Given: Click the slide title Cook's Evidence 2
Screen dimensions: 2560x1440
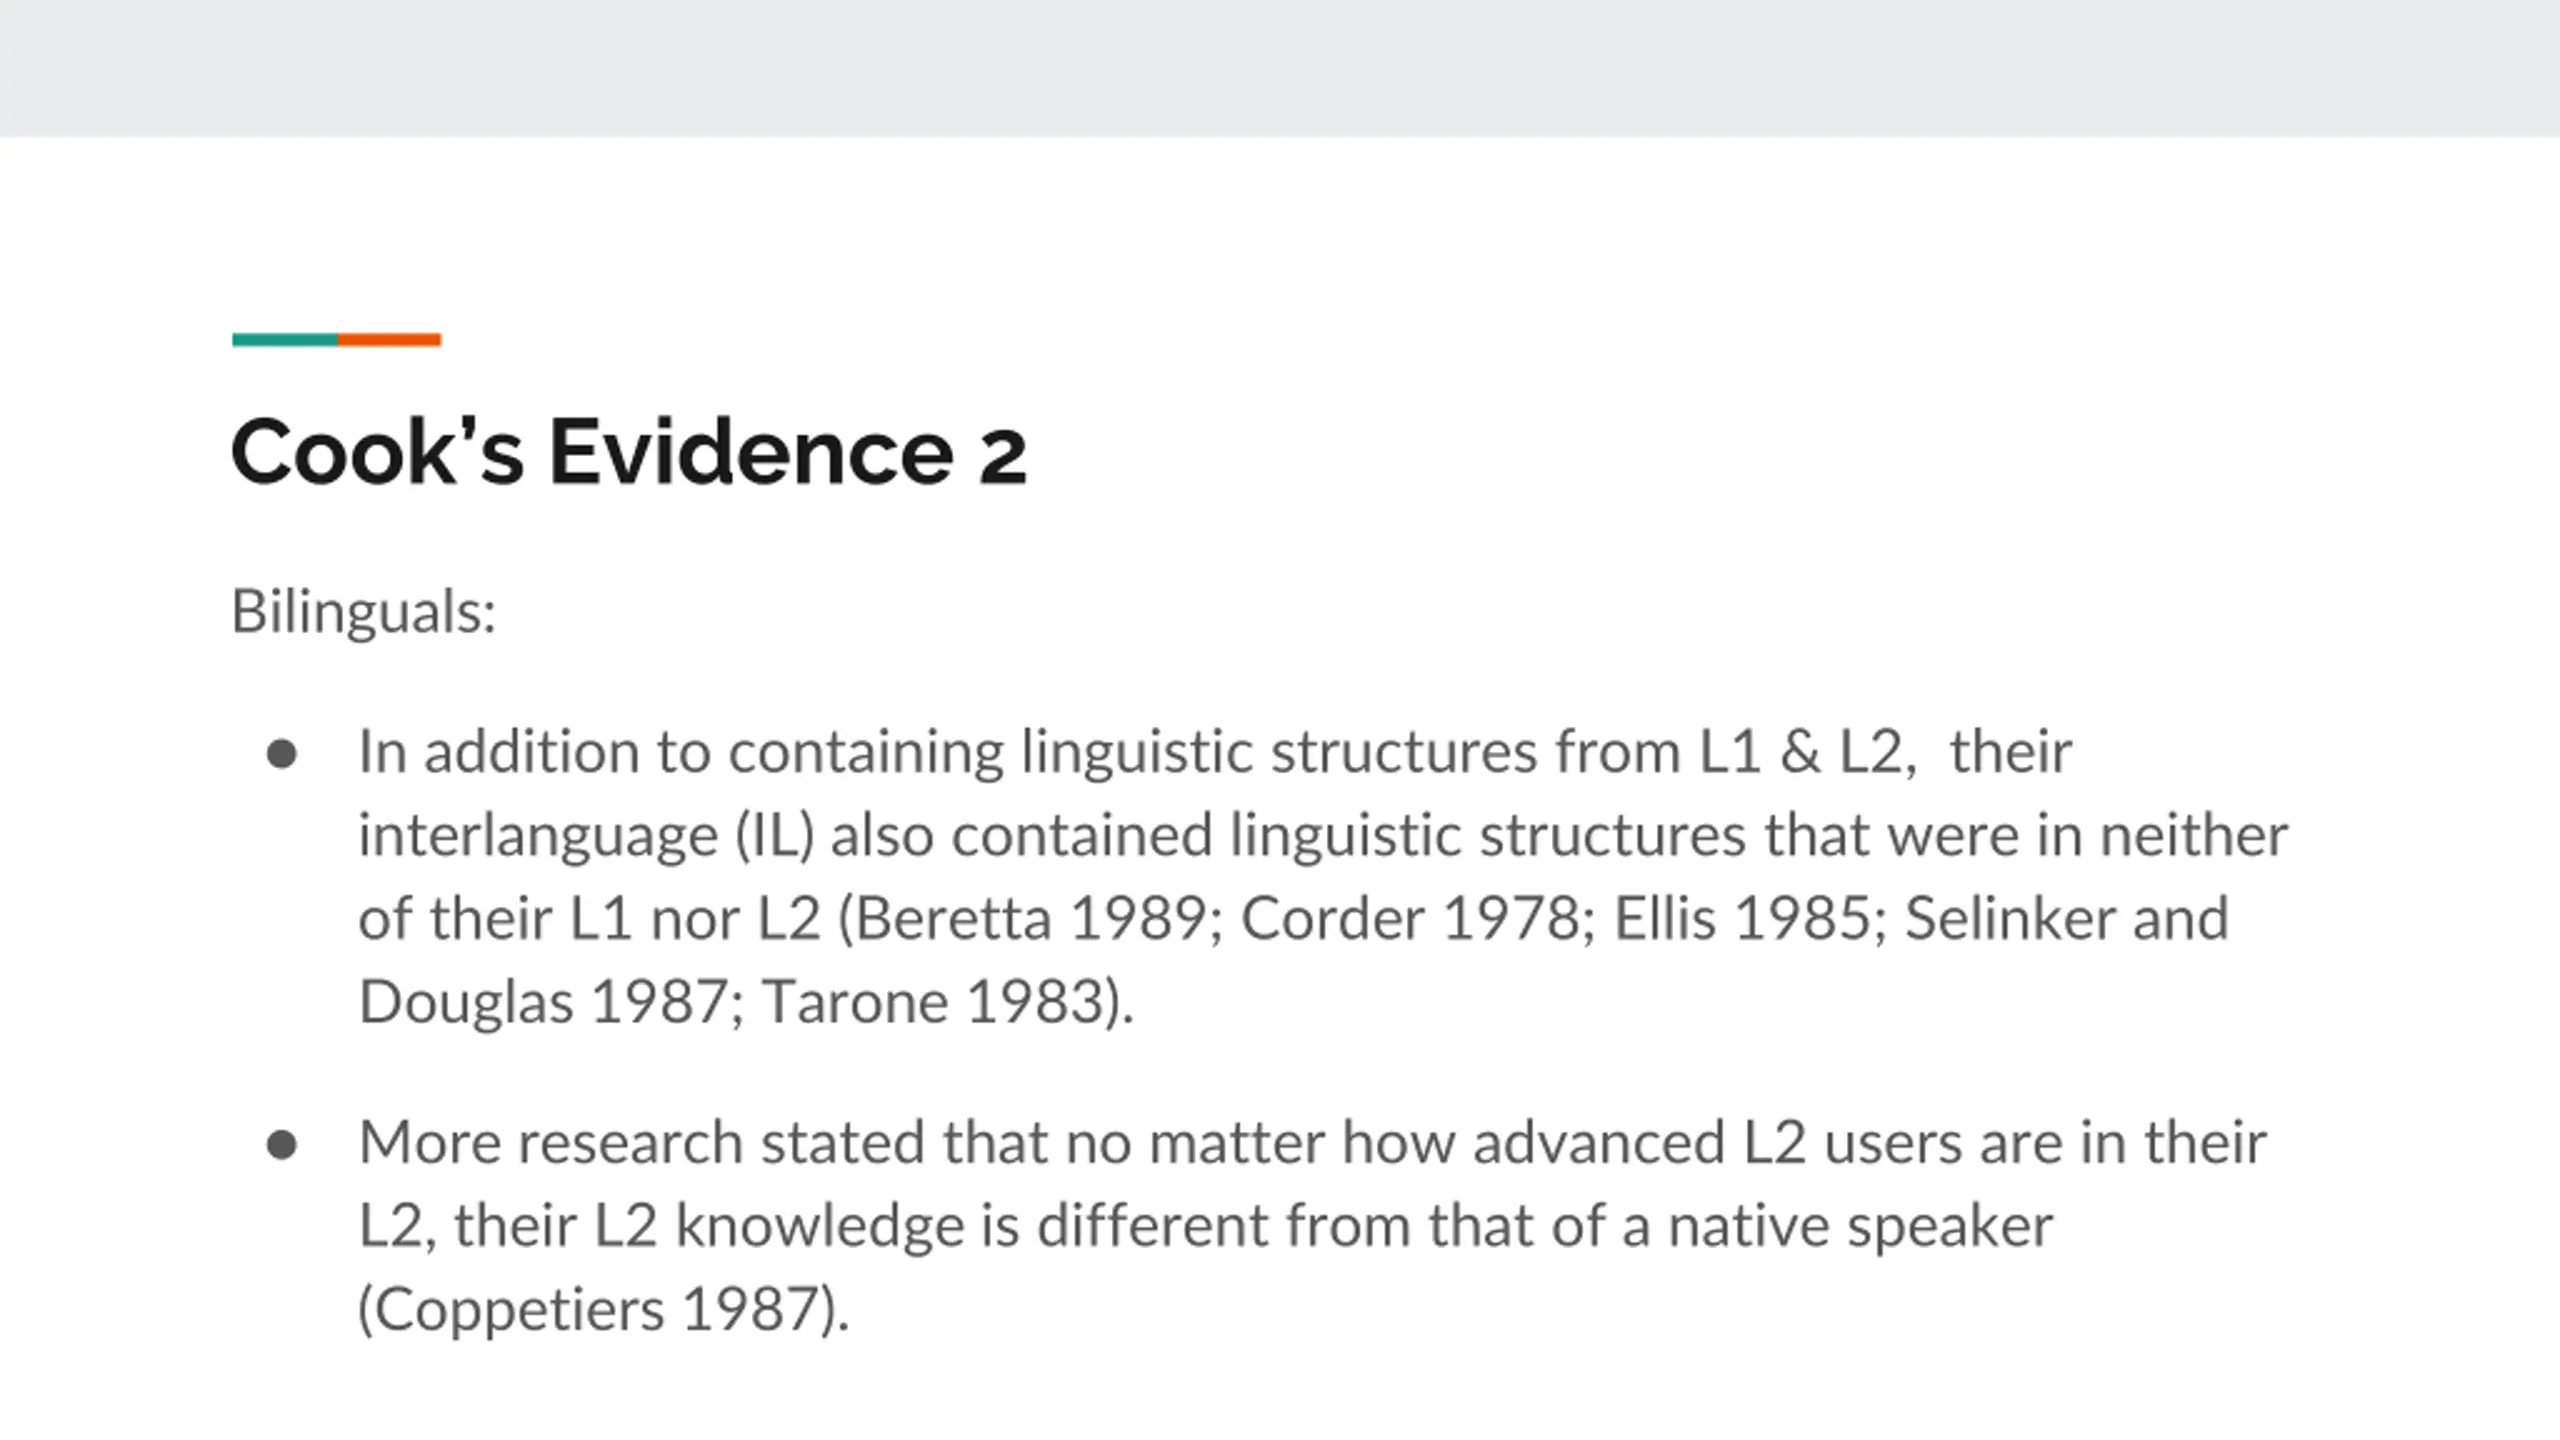Looking at the screenshot, I should (x=628, y=452).
